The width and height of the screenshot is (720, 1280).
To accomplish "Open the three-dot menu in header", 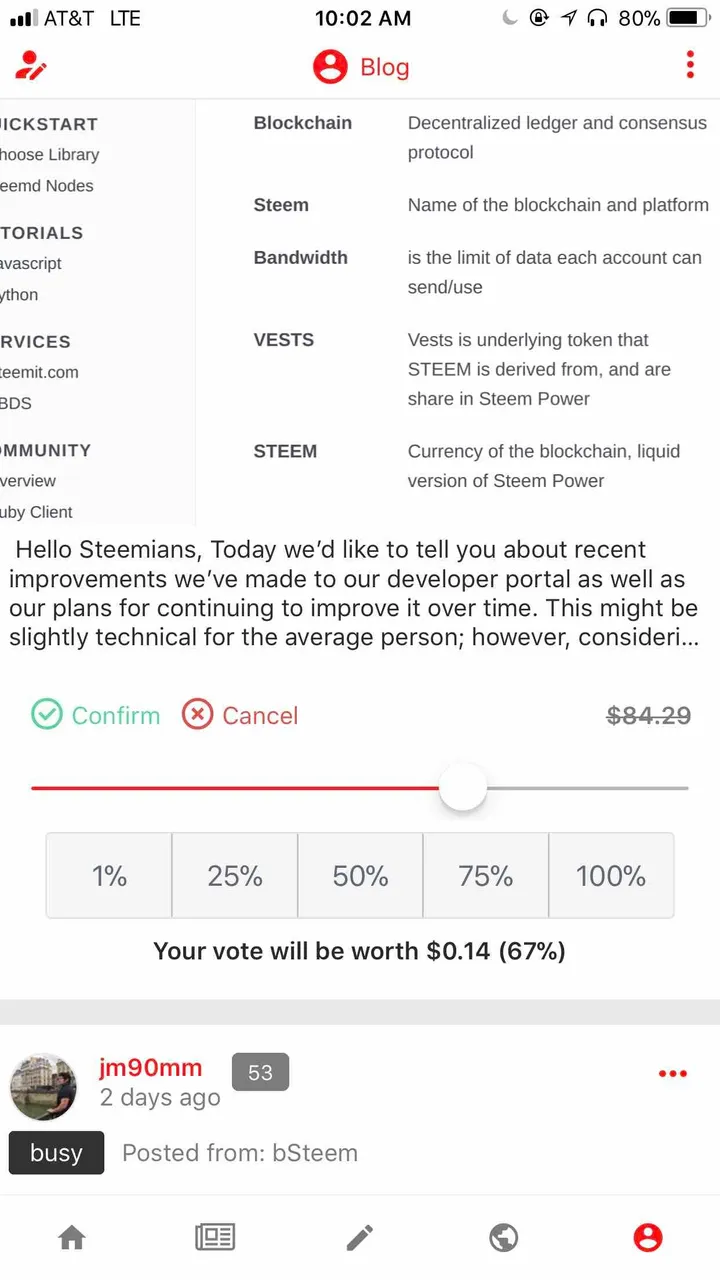I will pyautogui.click(x=690, y=66).
